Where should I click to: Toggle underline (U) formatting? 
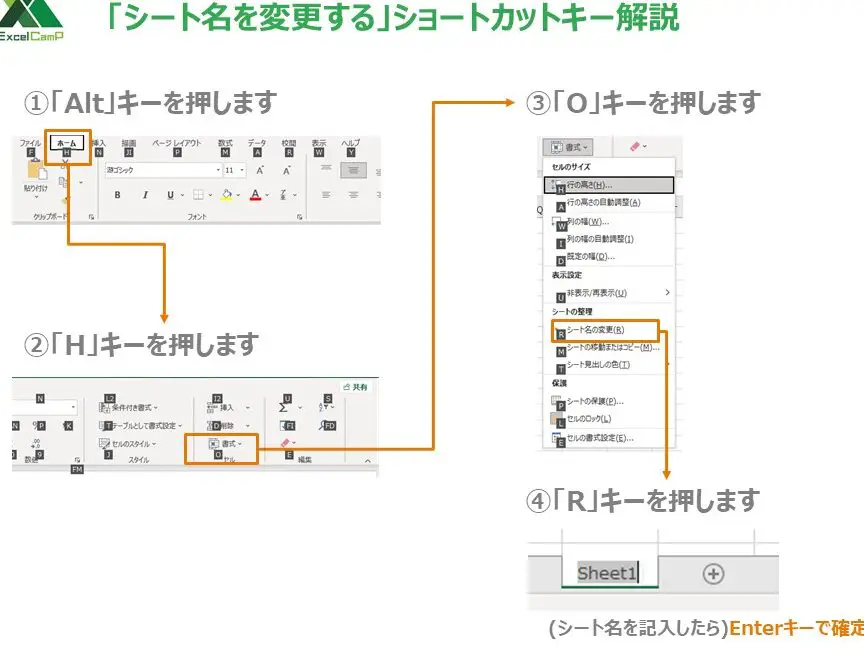click(170, 195)
